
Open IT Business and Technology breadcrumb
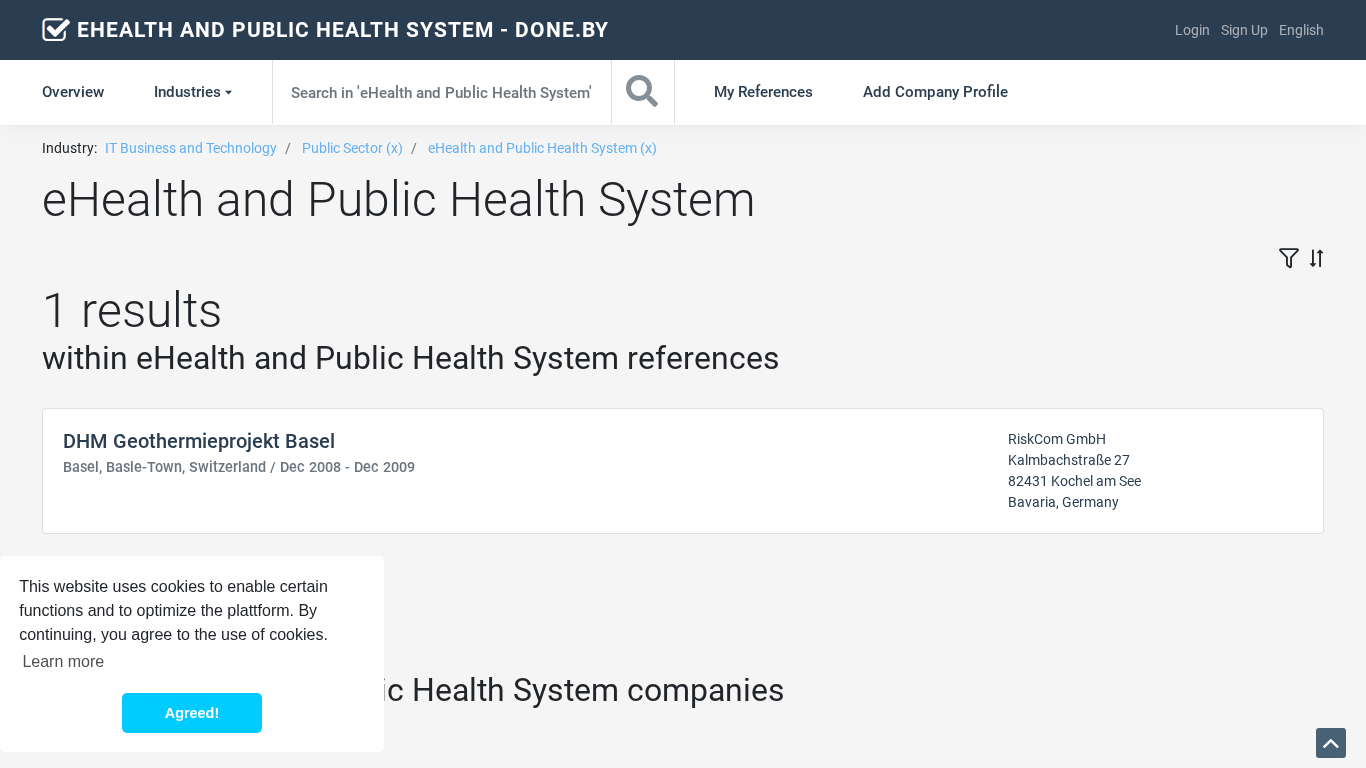click(191, 148)
